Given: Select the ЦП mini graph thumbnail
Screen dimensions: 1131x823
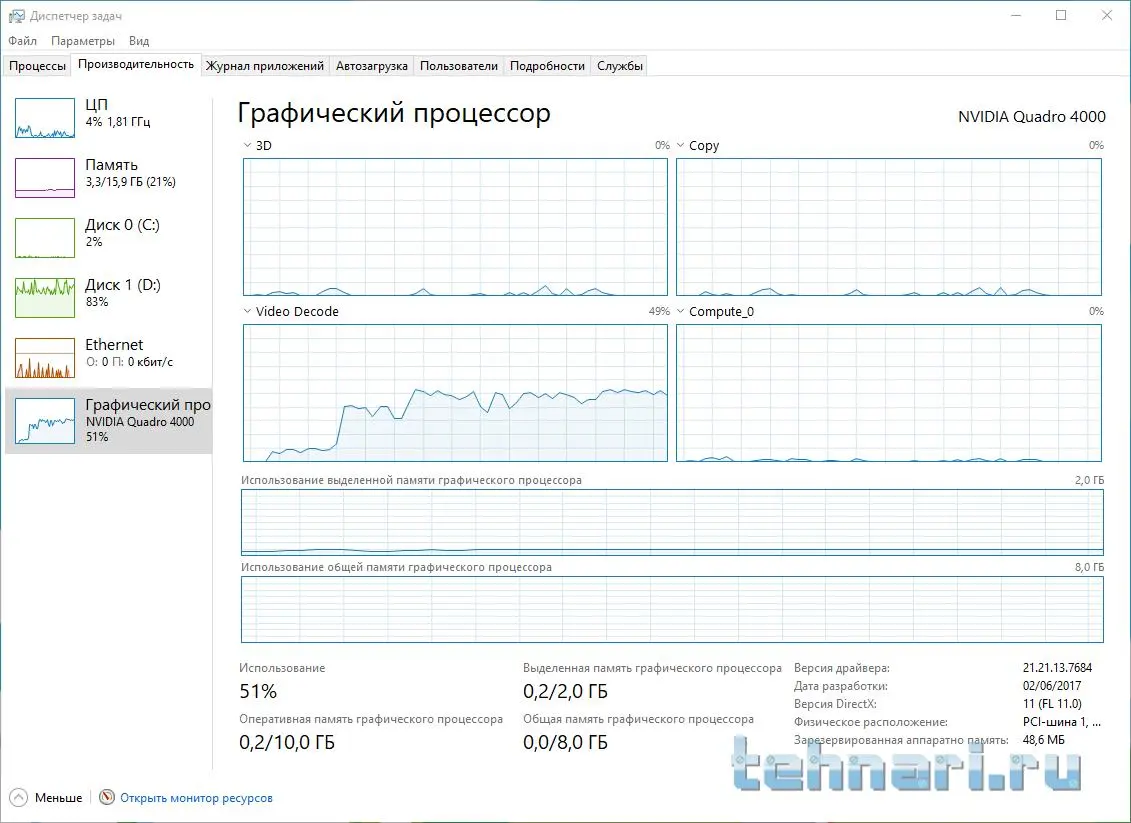Looking at the screenshot, I should pyautogui.click(x=45, y=118).
